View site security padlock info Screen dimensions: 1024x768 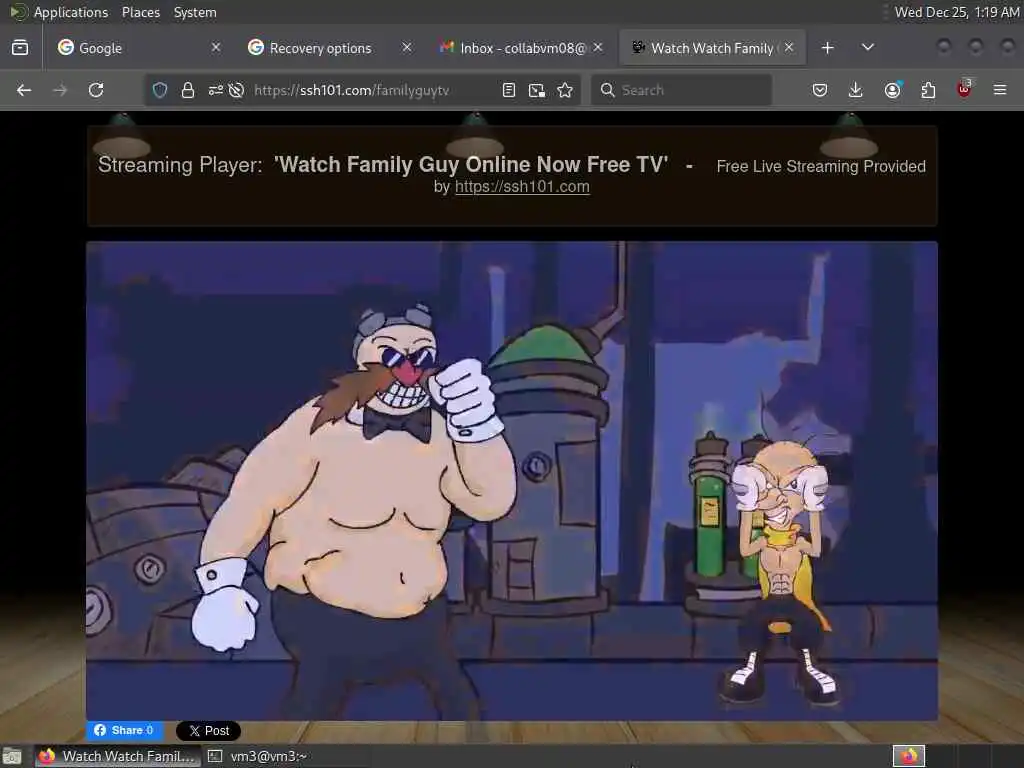tap(187, 90)
